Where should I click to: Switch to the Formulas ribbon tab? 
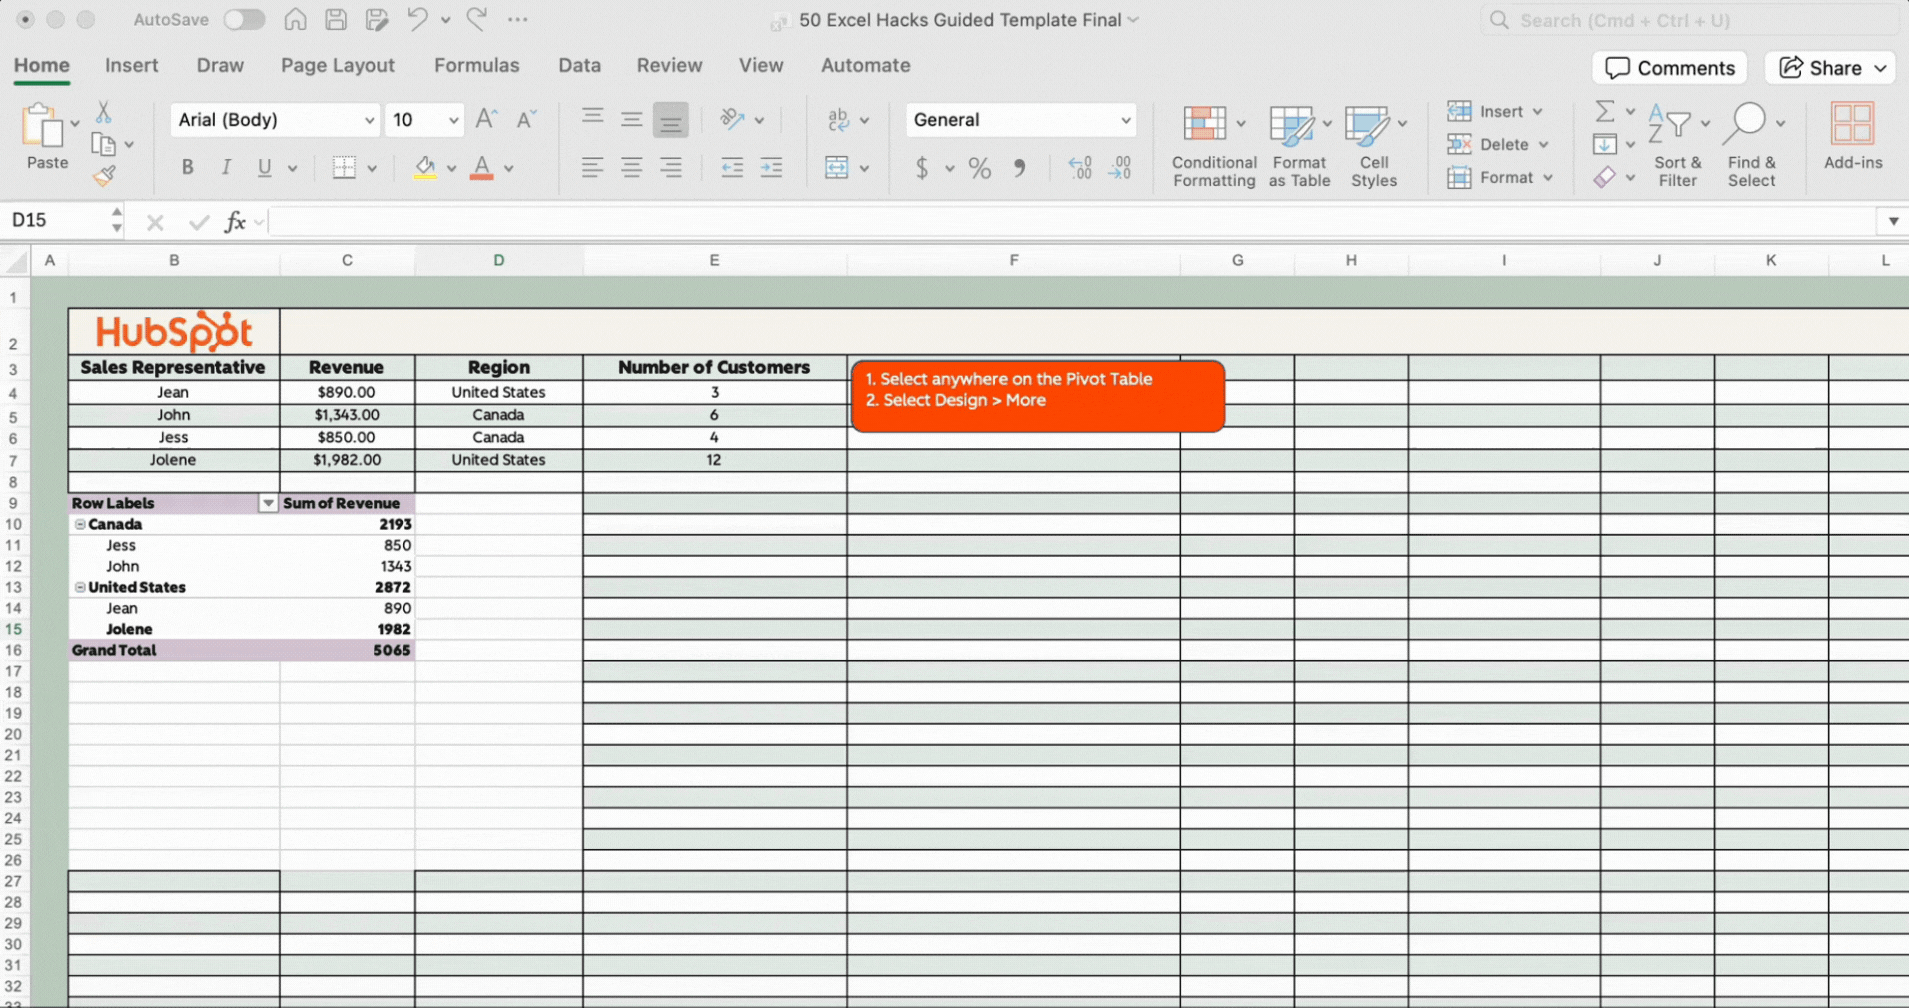tap(477, 65)
